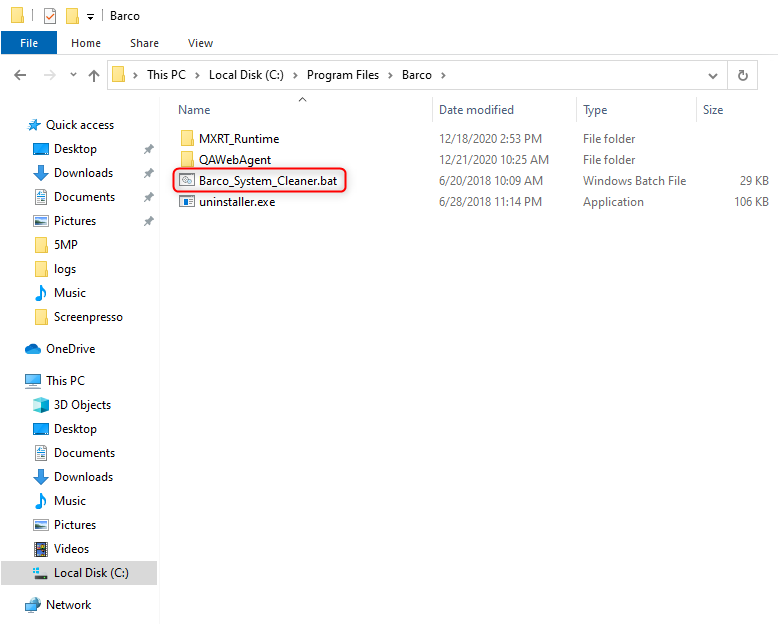This screenshot has height=624, width=778.
Task: Open the Screenpresso folder in Quick access
Action: pos(88,317)
